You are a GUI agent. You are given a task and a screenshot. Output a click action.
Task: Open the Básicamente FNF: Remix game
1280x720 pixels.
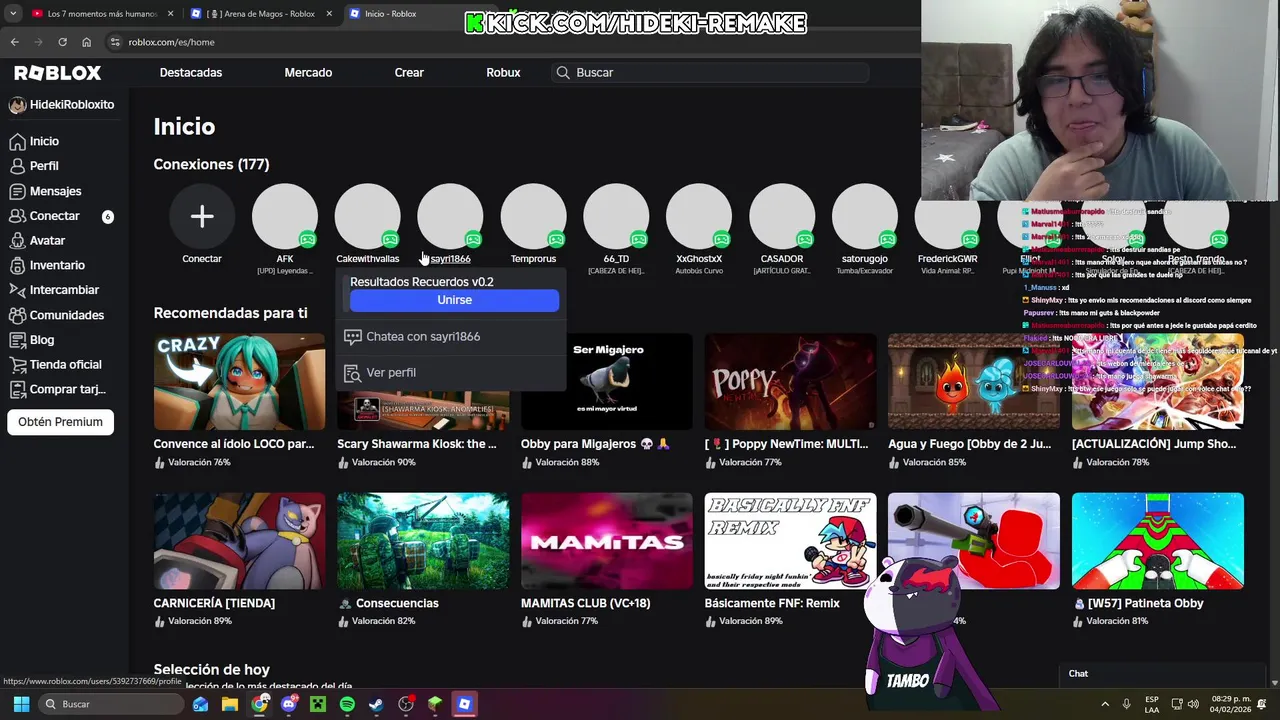790,541
